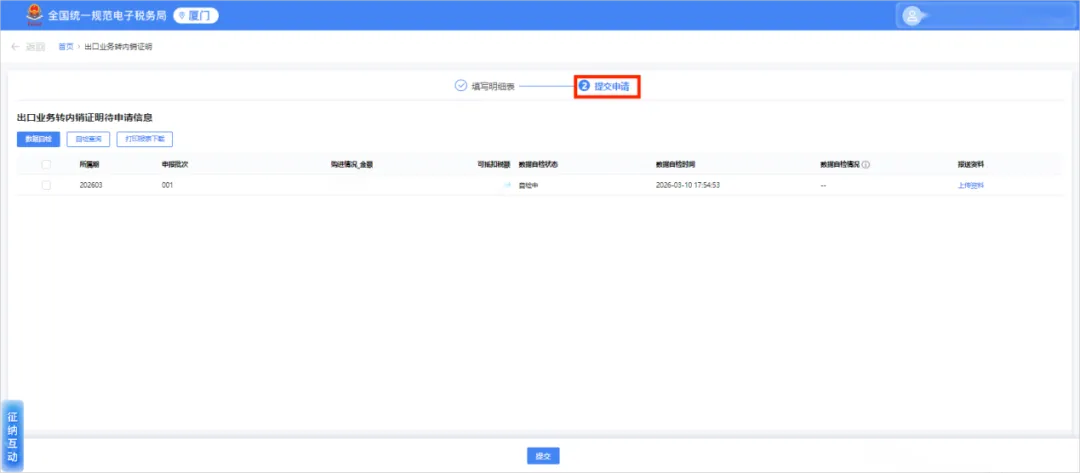This screenshot has height=473, width=1080.
Task: Click the 填写明细表 step label
Action: click(x=493, y=86)
